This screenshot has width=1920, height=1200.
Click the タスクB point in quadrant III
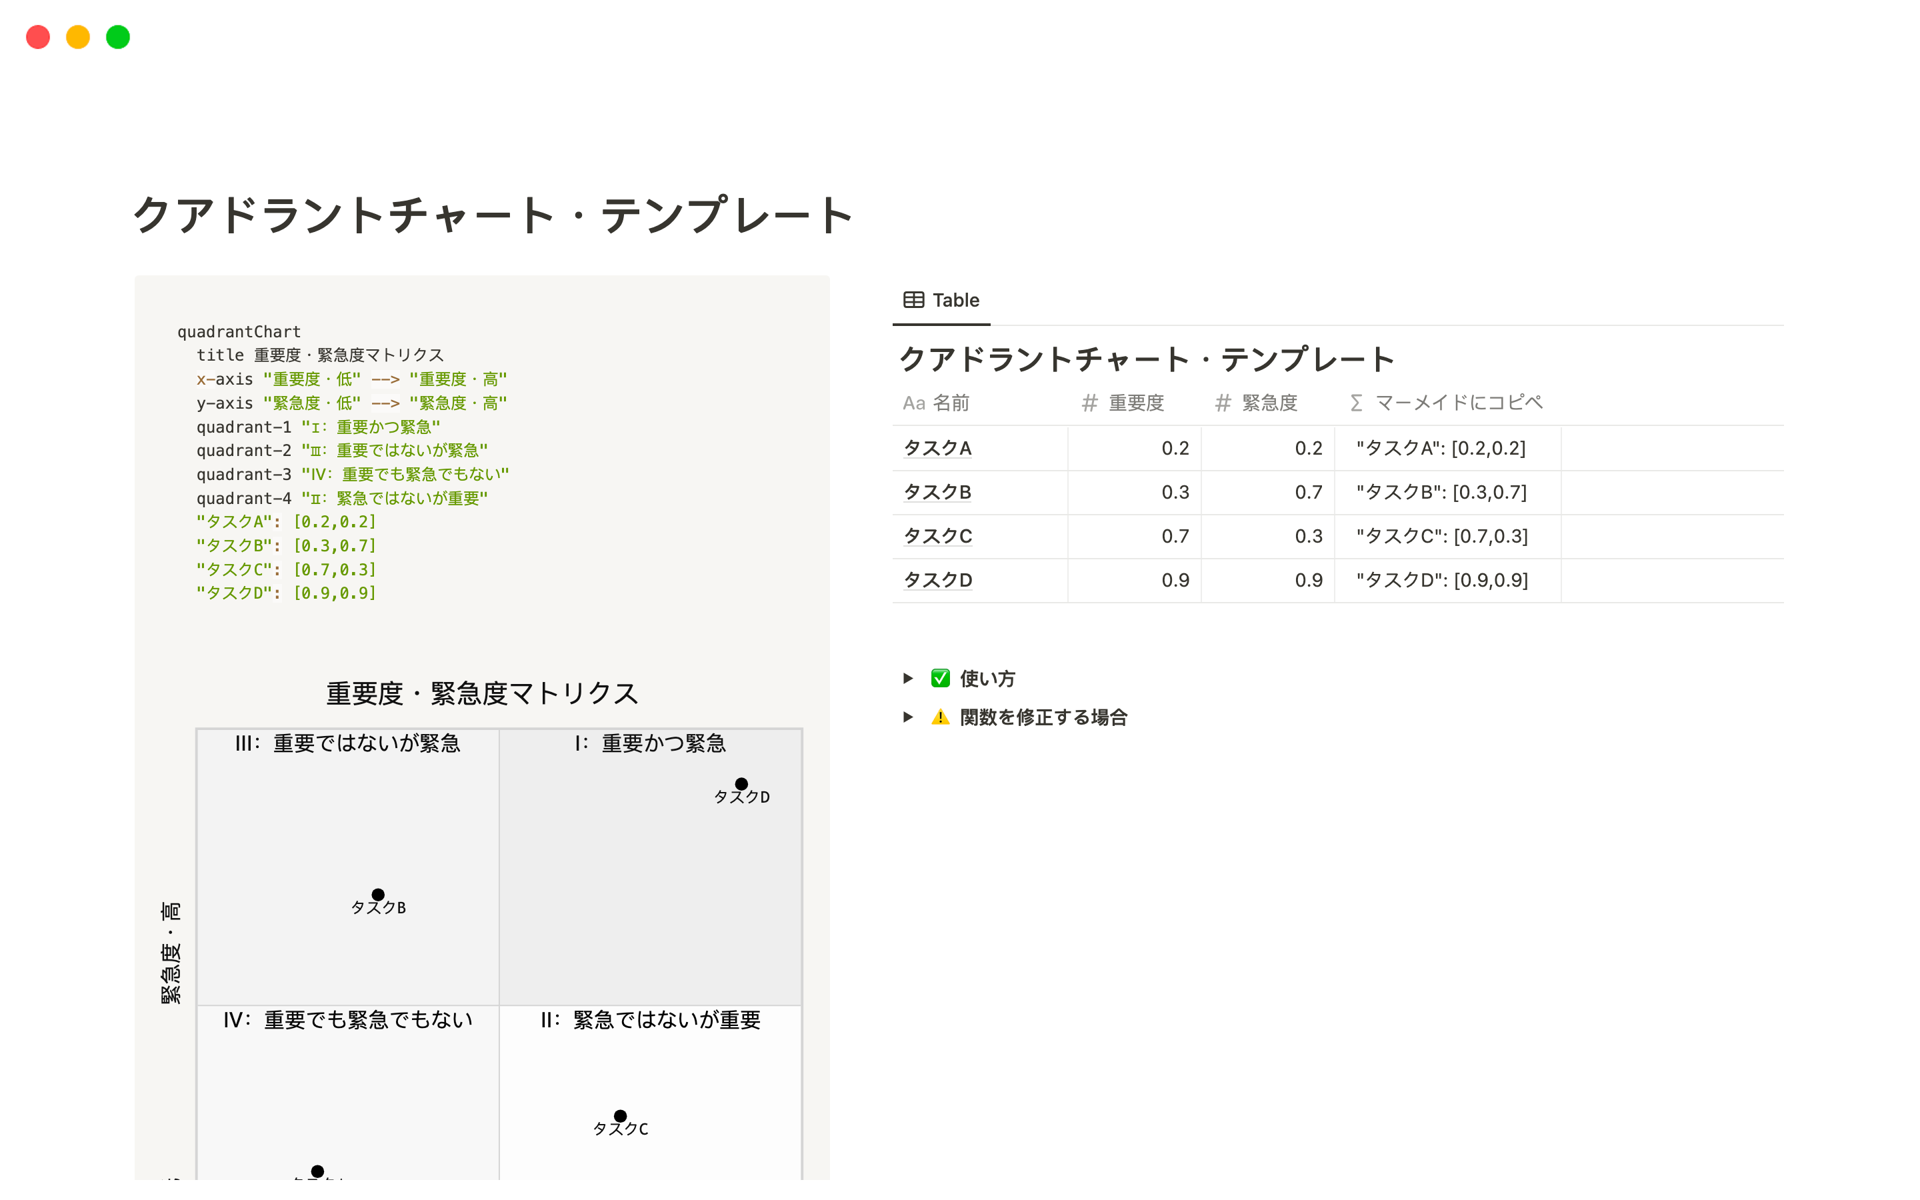378,895
